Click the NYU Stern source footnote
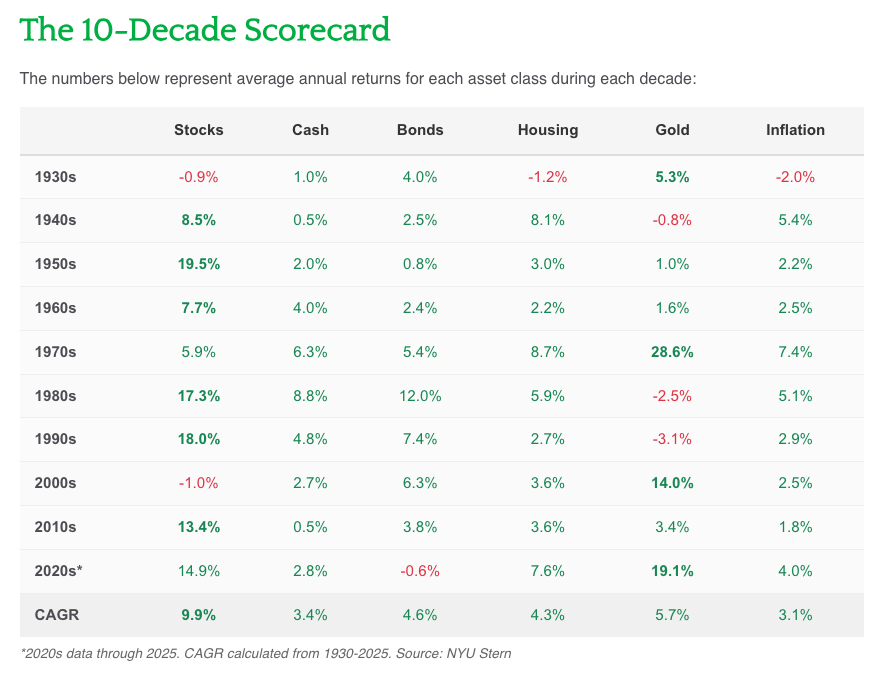The width and height of the screenshot is (895, 682). point(266,654)
